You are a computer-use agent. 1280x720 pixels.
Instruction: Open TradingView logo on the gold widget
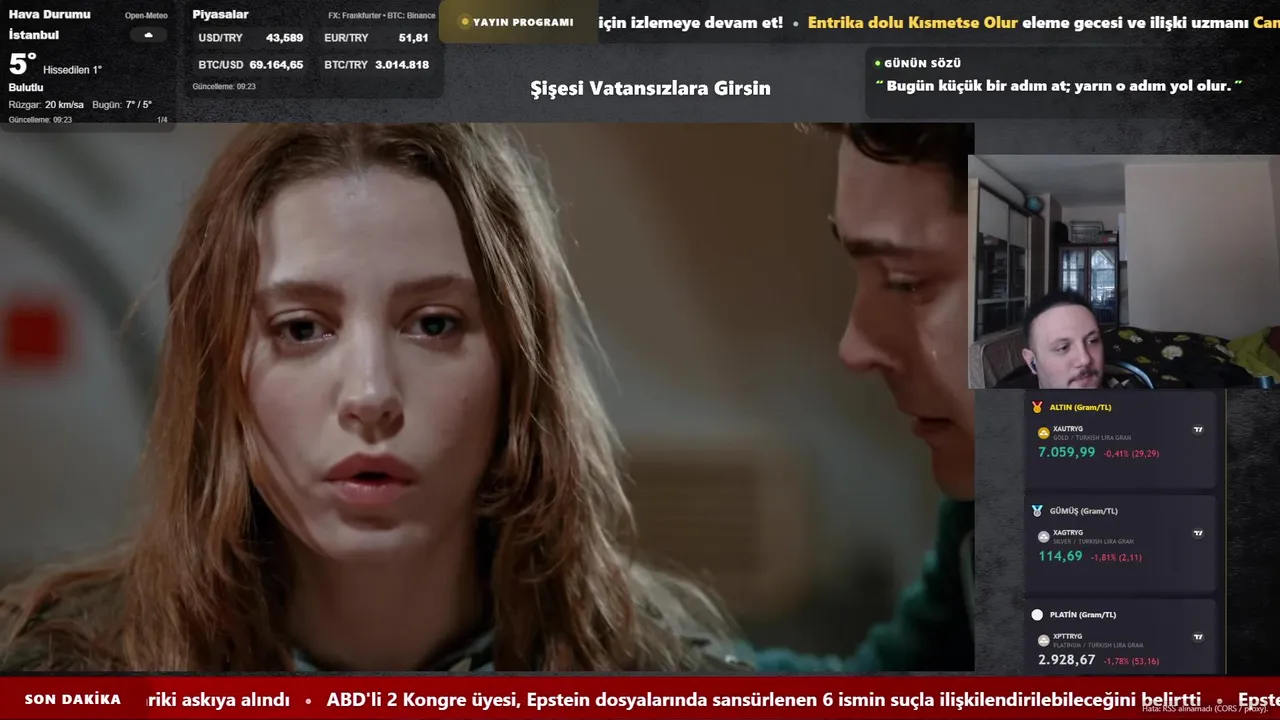click(1198, 429)
